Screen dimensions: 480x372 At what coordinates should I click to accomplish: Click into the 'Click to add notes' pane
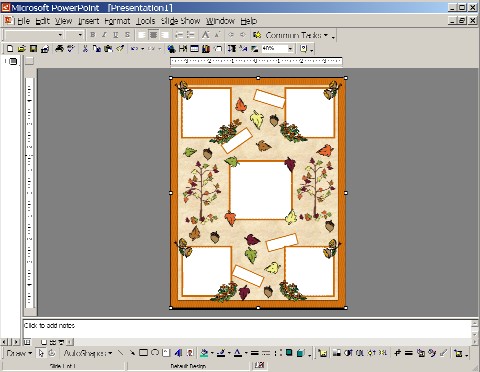pyautogui.click(x=247, y=329)
